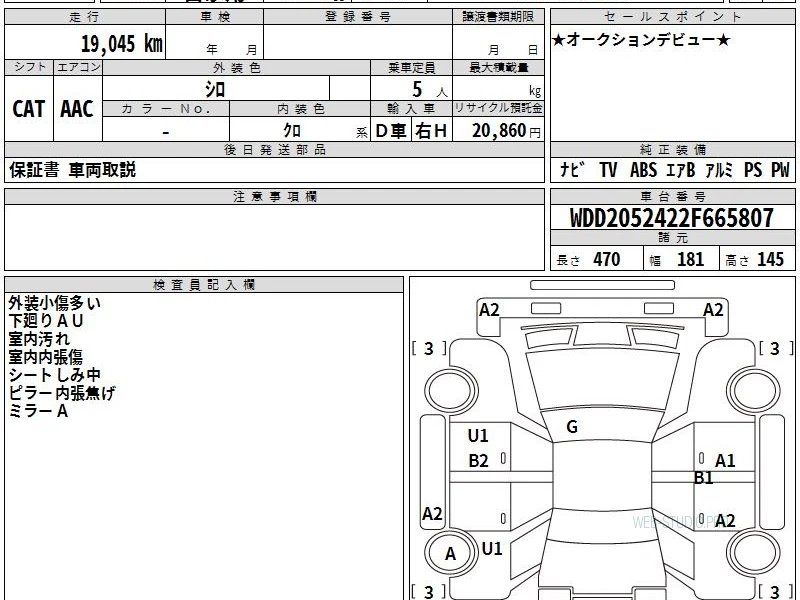Screen dimensions: 800x600
Task: Select the 検査員記入欄 header
Action: tap(204, 285)
